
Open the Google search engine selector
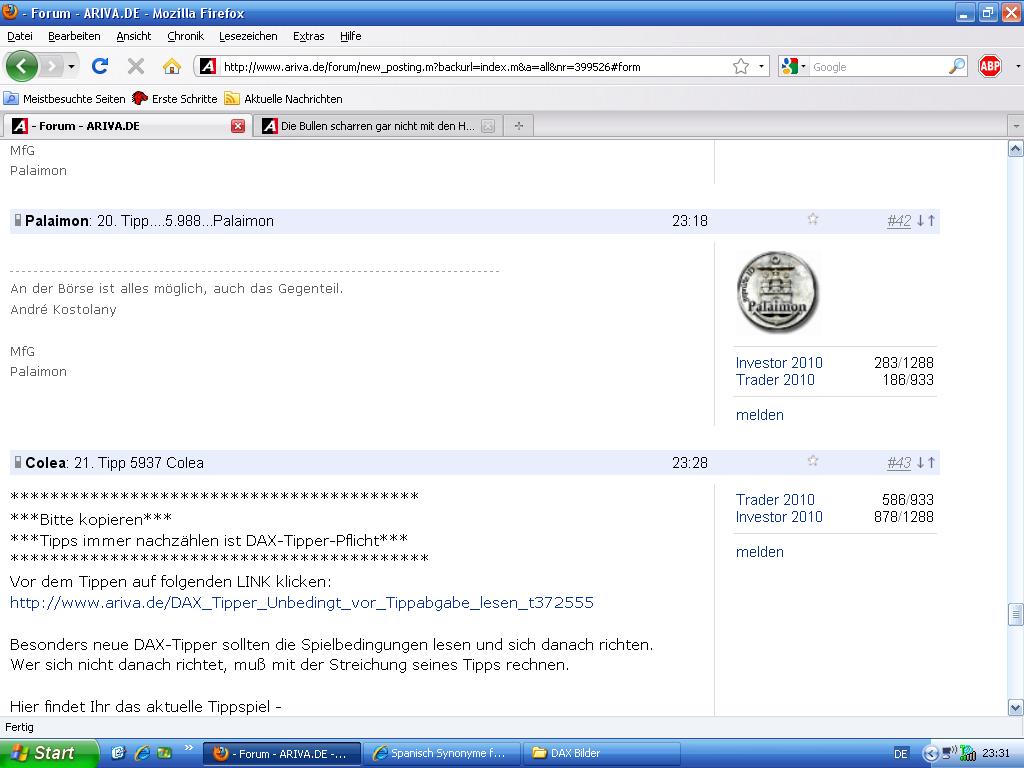click(x=793, y=66)
